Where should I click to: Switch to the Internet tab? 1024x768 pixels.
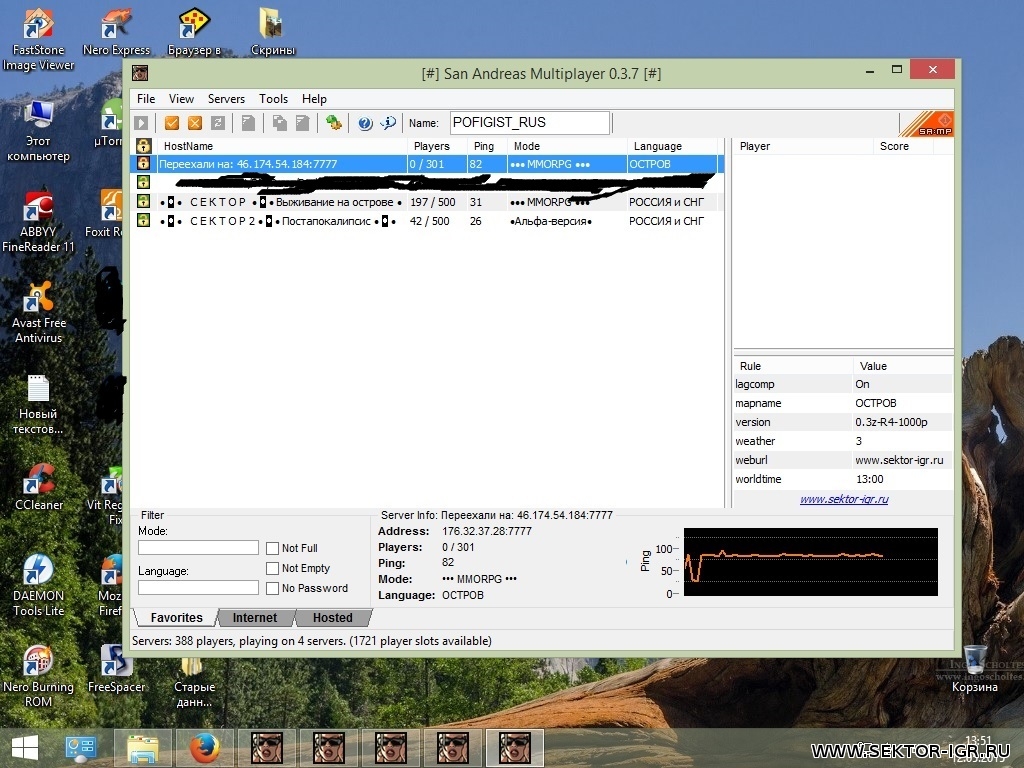[255, 618]
